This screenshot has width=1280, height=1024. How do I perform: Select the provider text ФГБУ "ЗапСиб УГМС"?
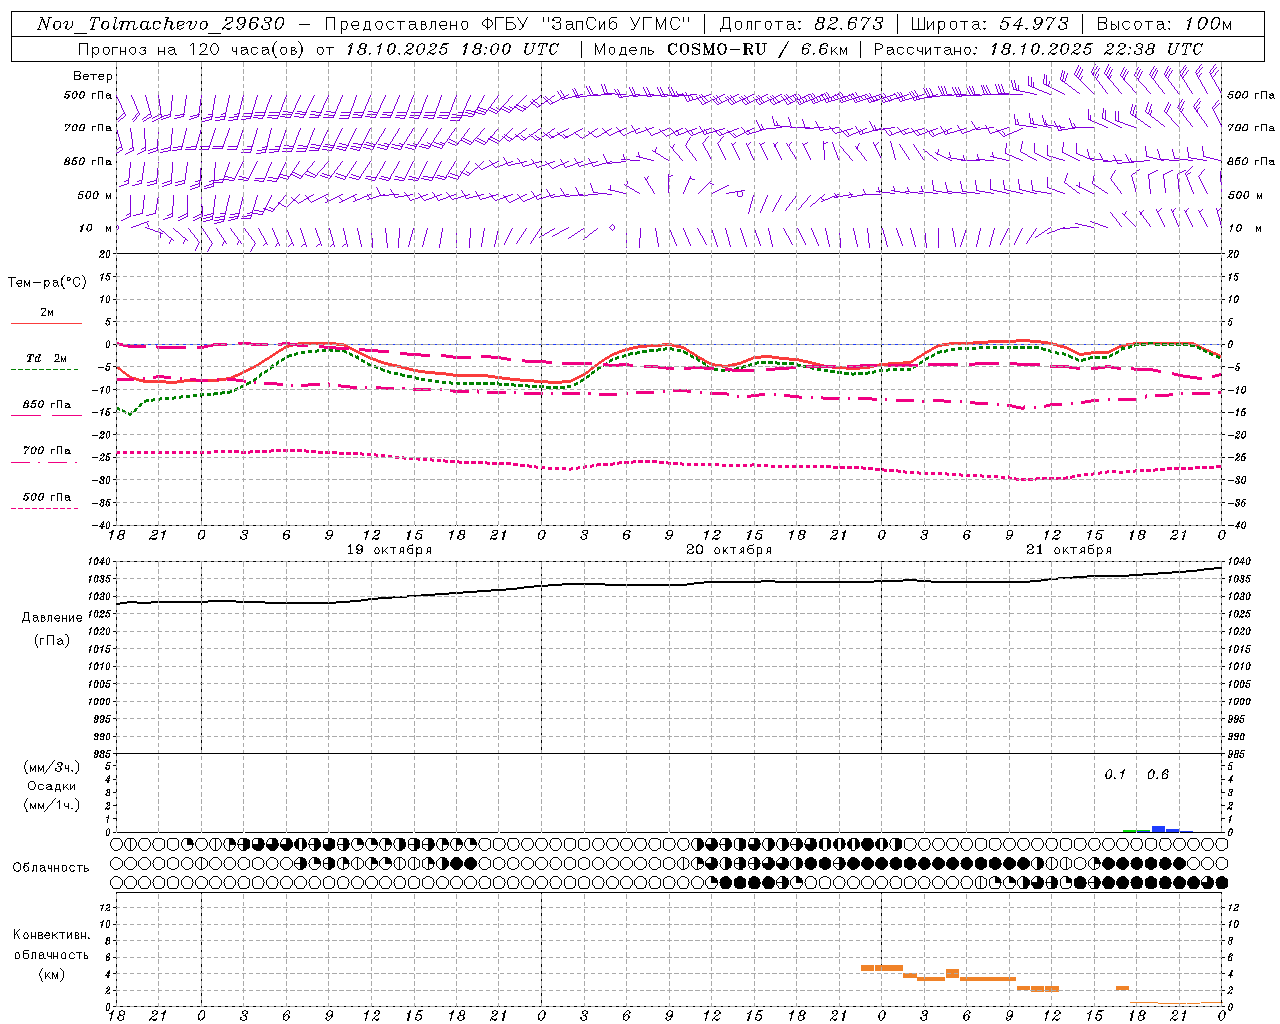(588, 24)
